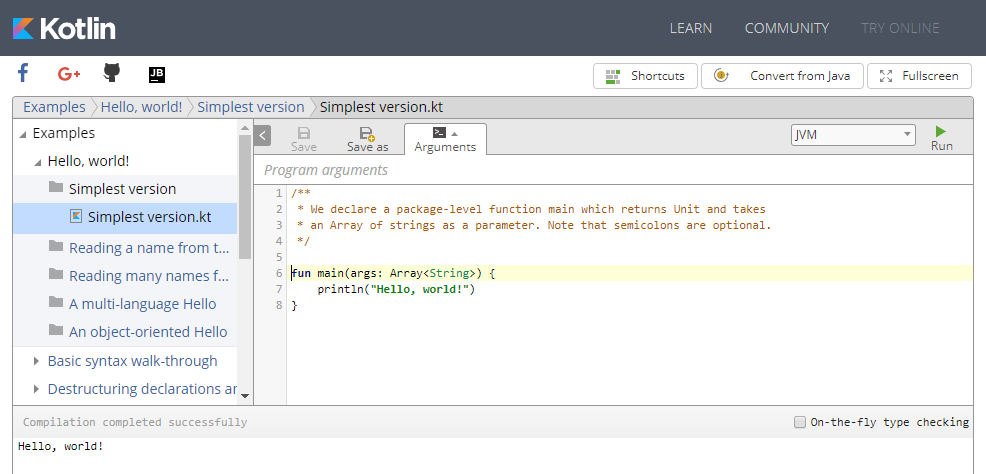
Task: Collapse the sidebar with left chevron button
Action: tap(262, 135)
